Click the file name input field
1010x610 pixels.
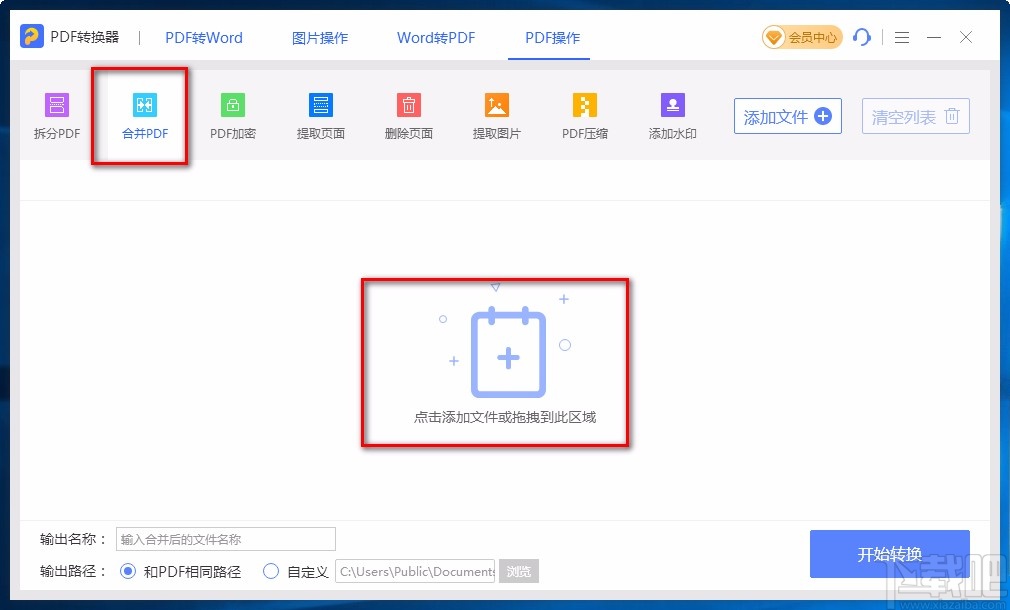225,539
